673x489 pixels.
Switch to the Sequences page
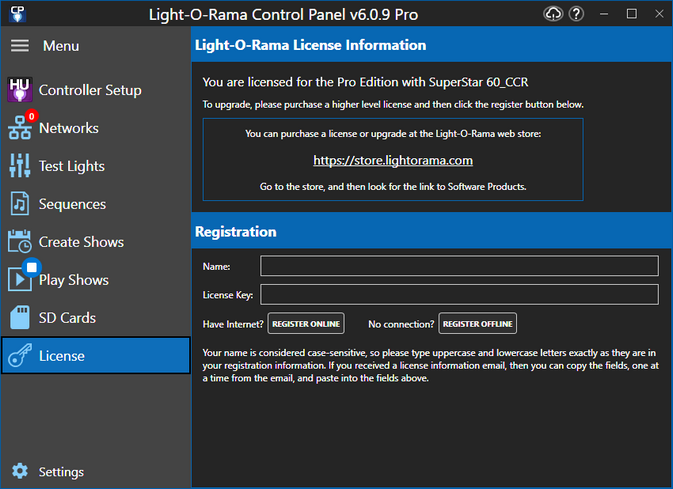coord(96,203)
